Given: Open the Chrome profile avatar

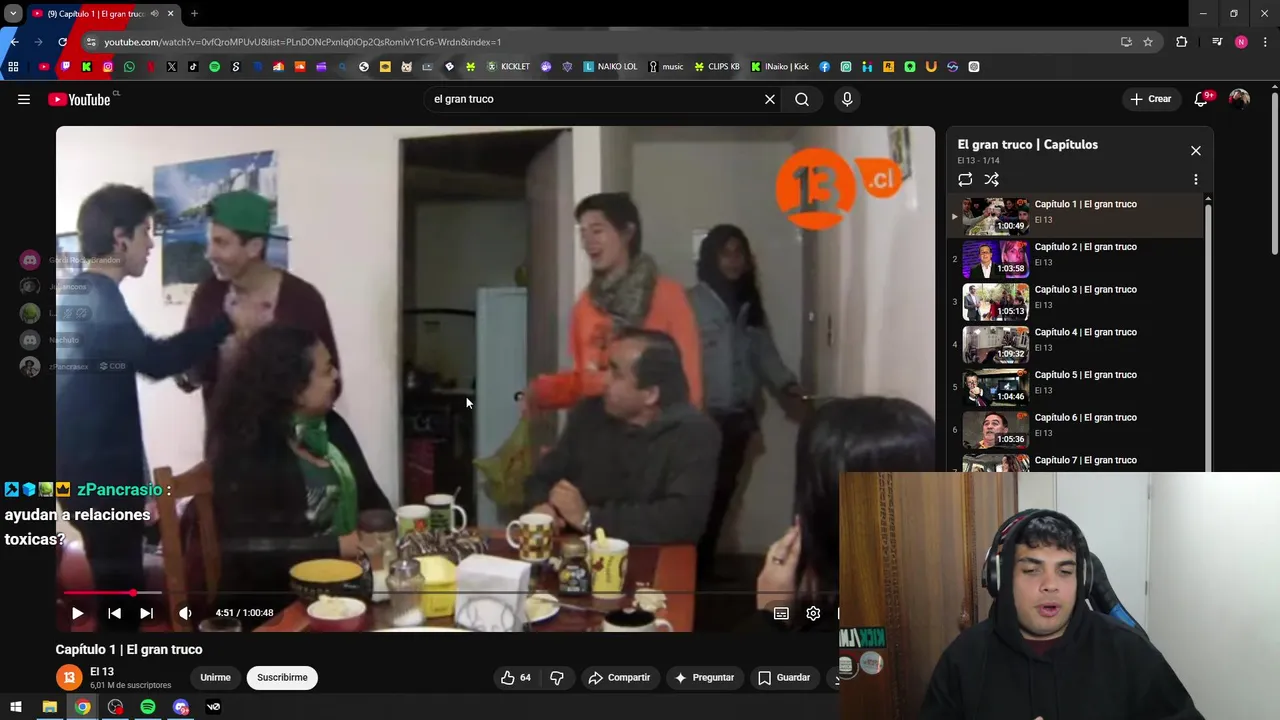Looking at the screenshot, I should (1241, 42).
